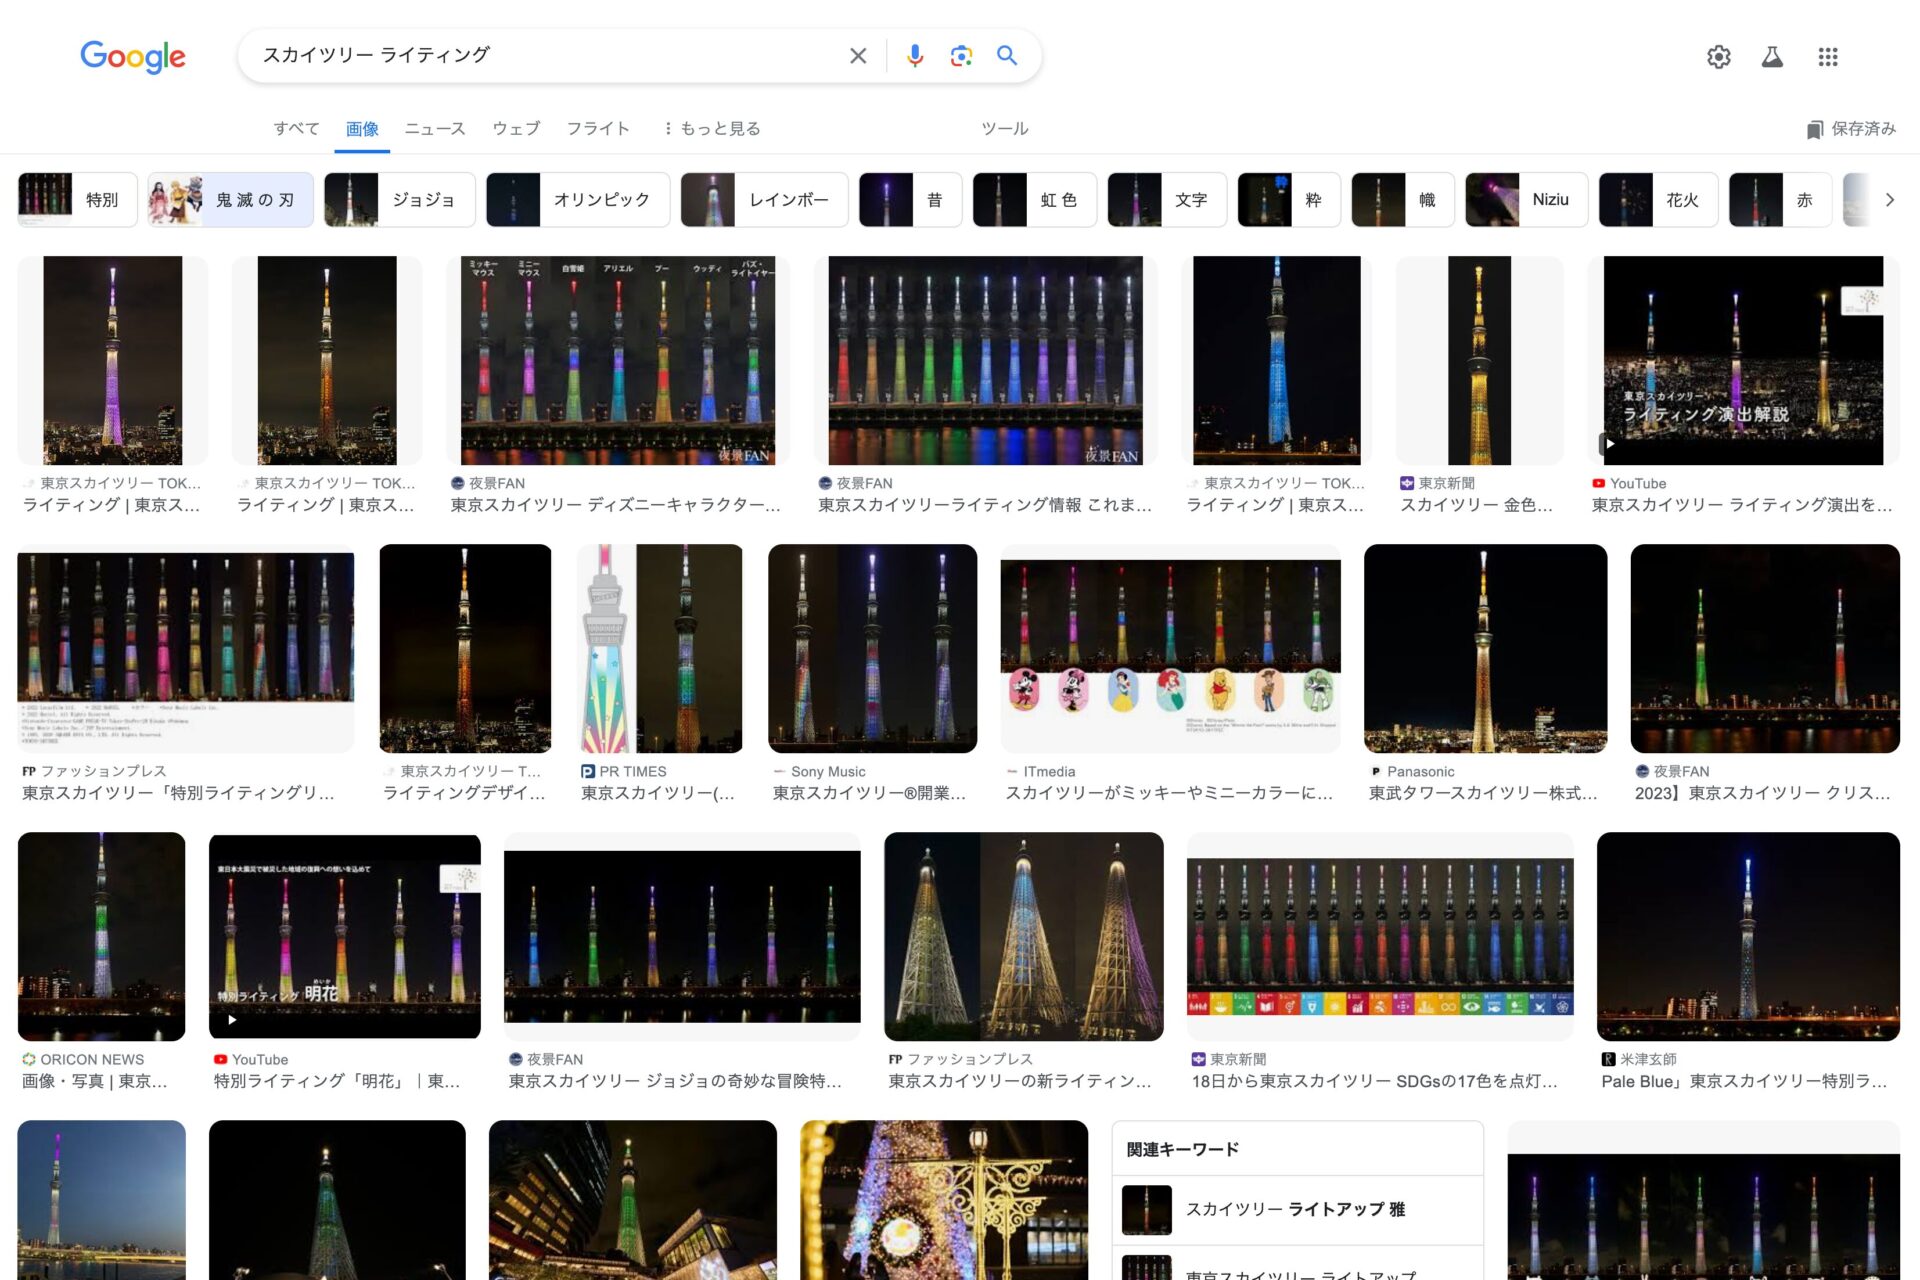Open the ツール options

click(1005, 128)
